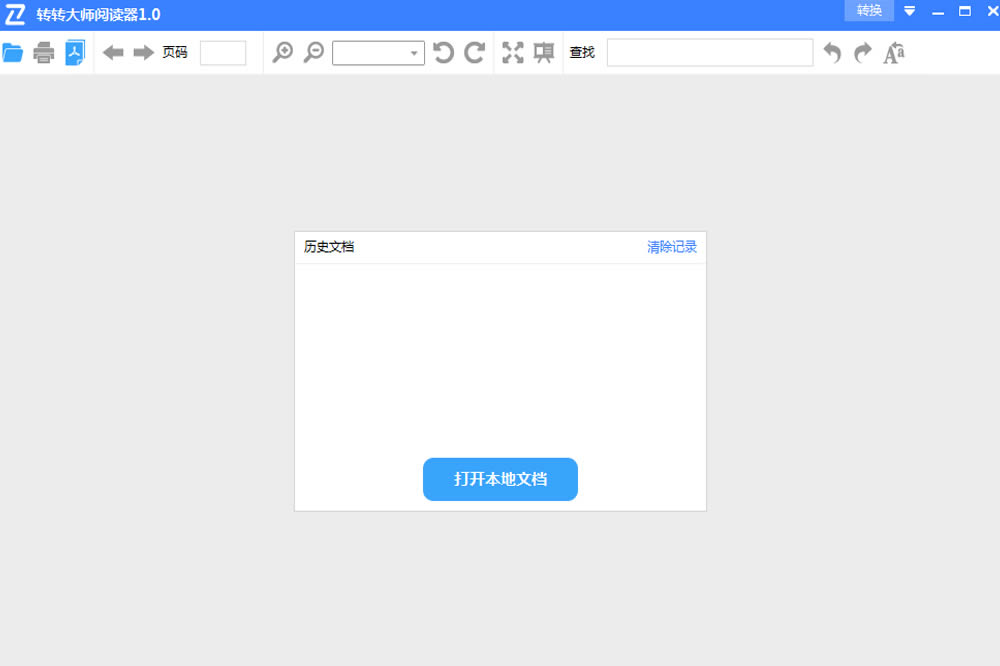The image size is (1000, 666).
Task: Click the open folder icon
Action: click(13, 53)
